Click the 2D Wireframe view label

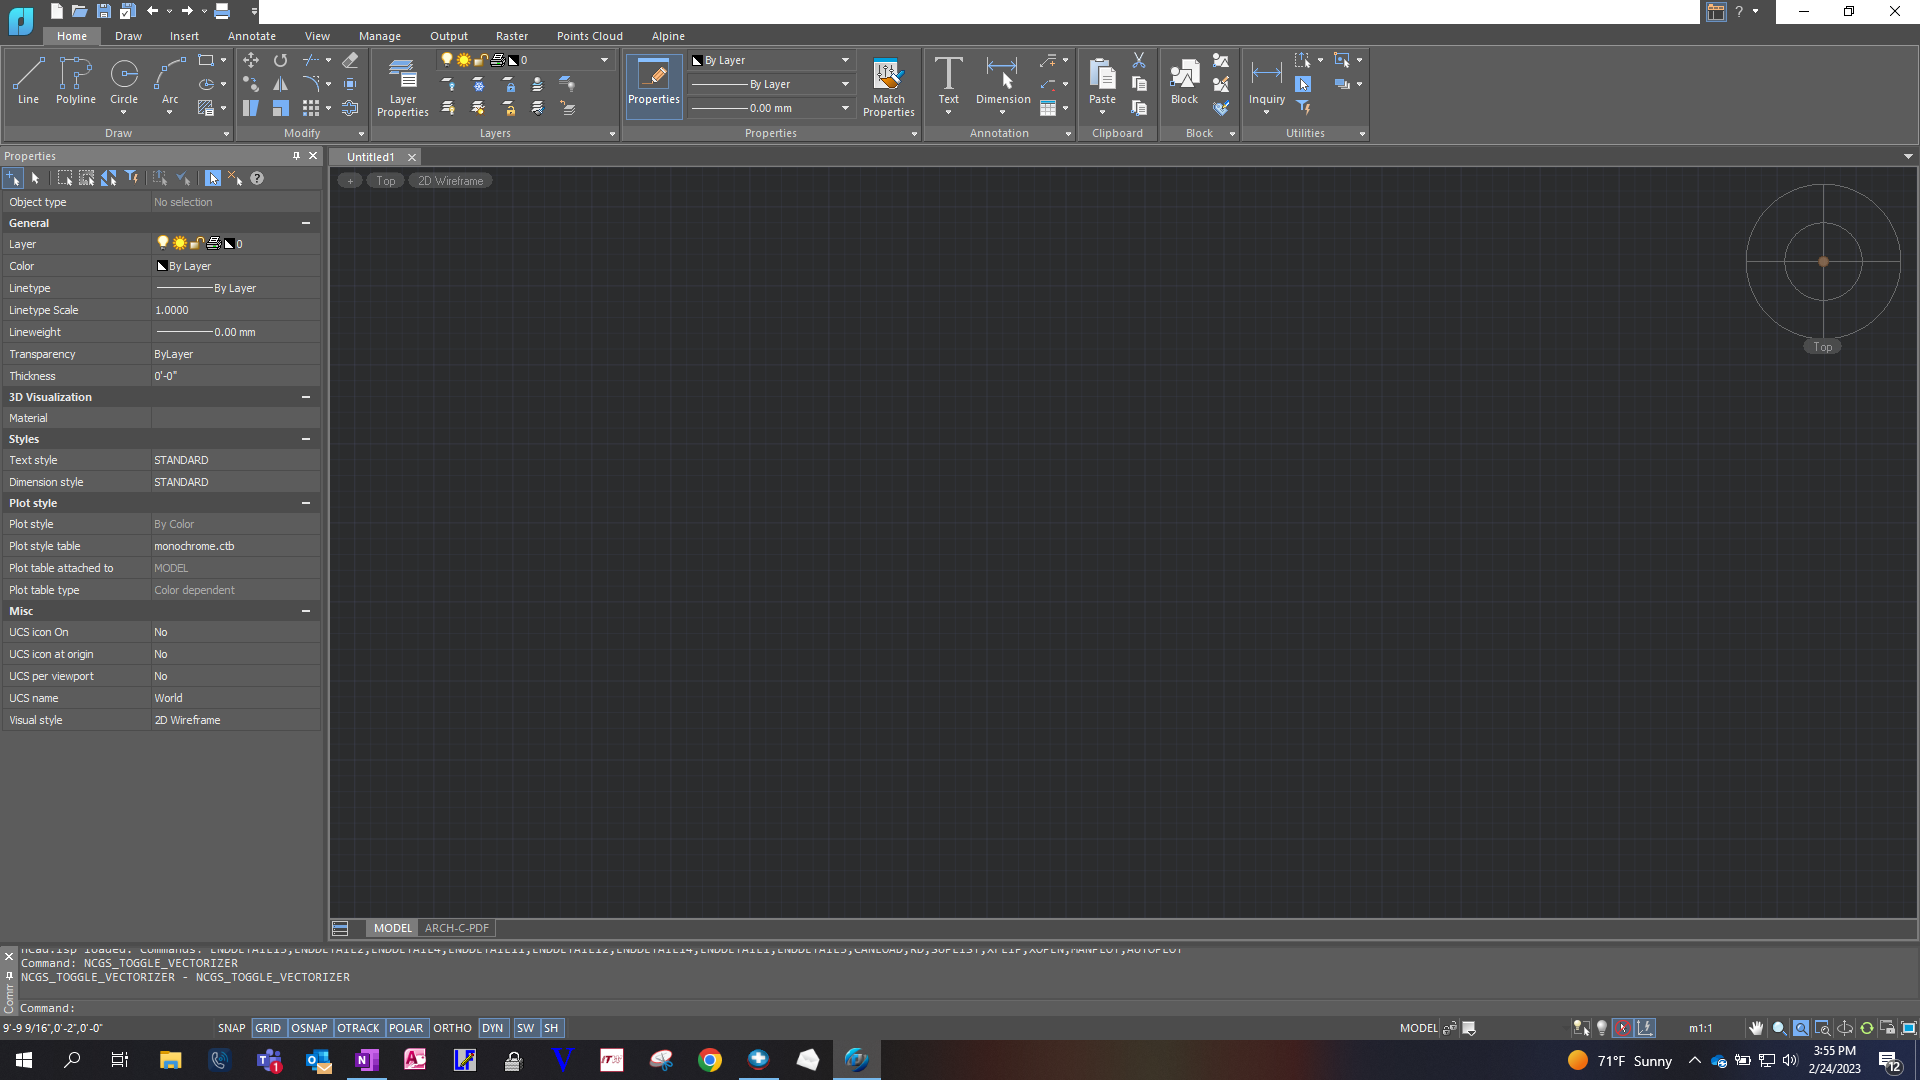coord(450,181)
